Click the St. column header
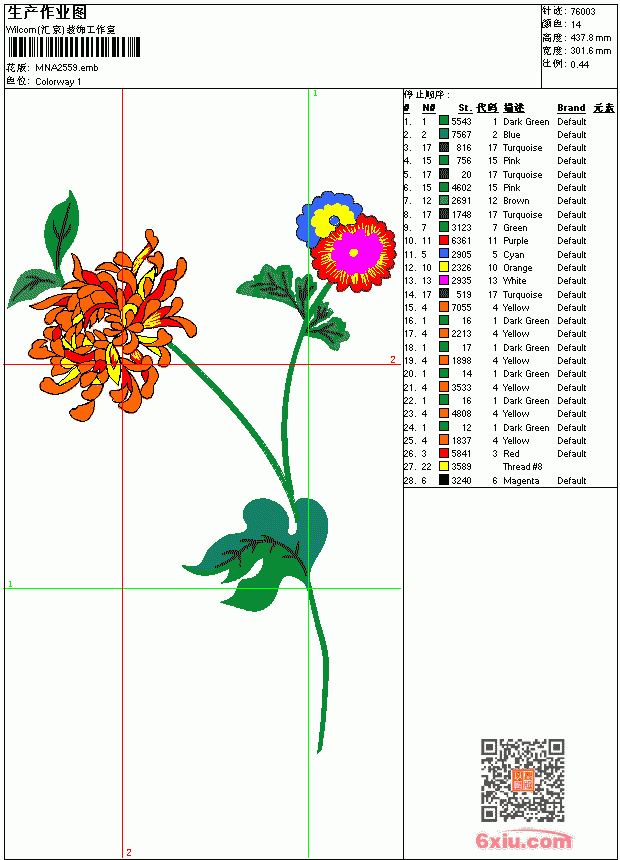The width and height of the screenshot is (620, 860). click(x=465, y=108)
